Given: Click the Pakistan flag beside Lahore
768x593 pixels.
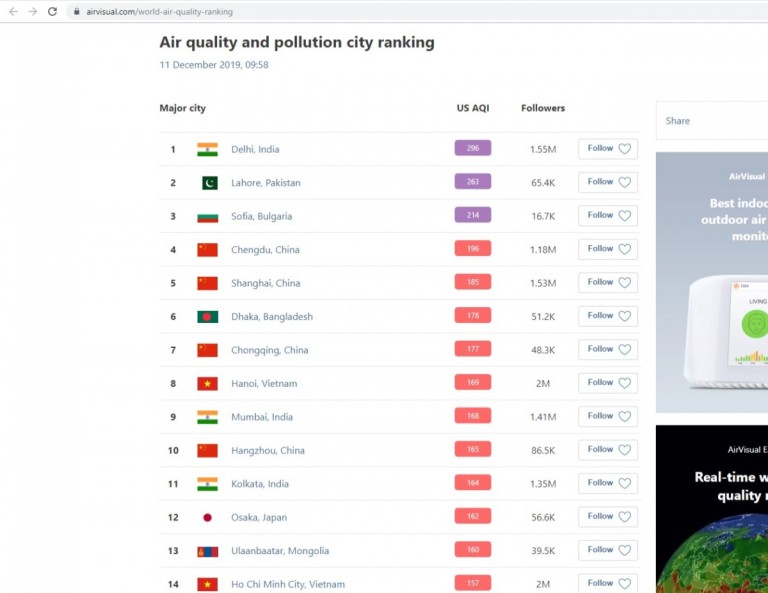Looking at the screenshot, I should 208,183.
